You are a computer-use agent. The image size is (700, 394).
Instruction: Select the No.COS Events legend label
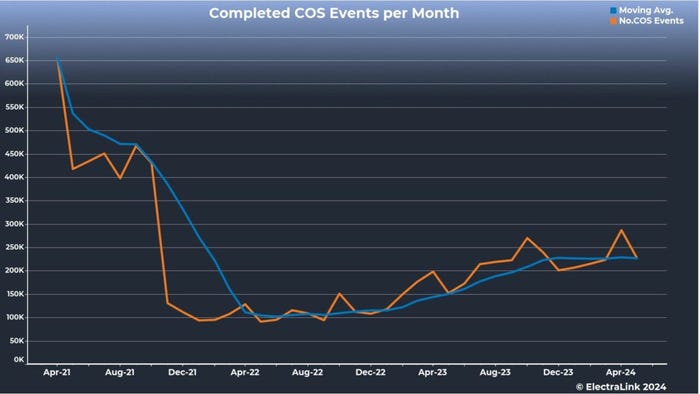coord(651,21)
